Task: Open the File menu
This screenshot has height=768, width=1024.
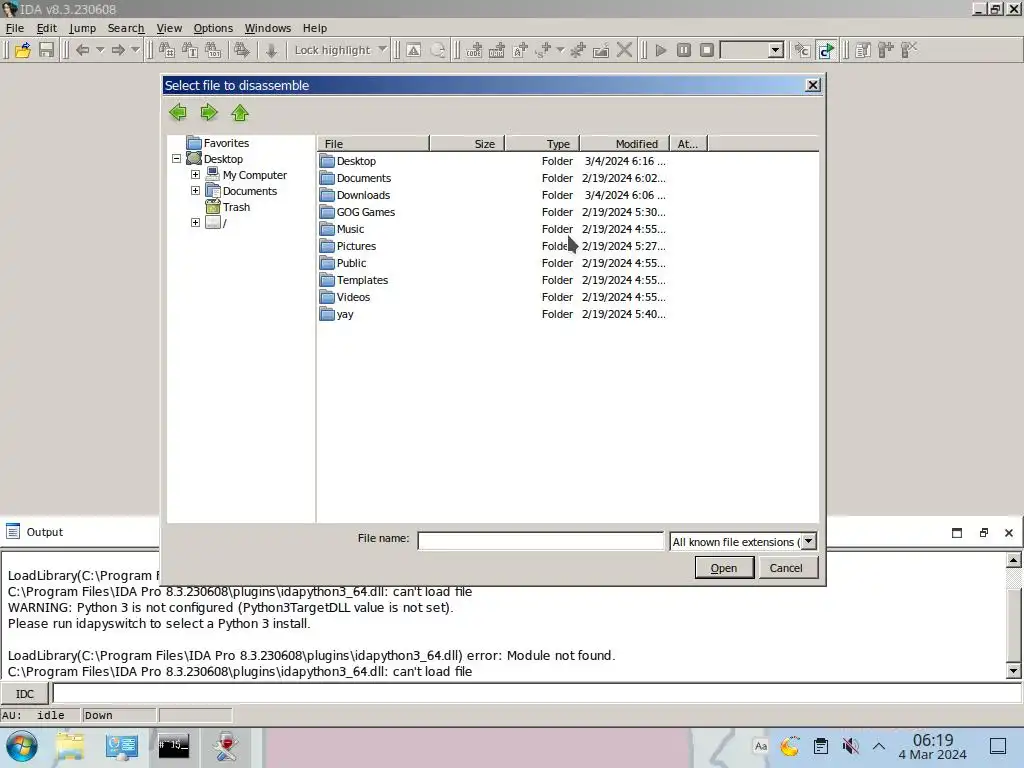Action: [14, 28]
